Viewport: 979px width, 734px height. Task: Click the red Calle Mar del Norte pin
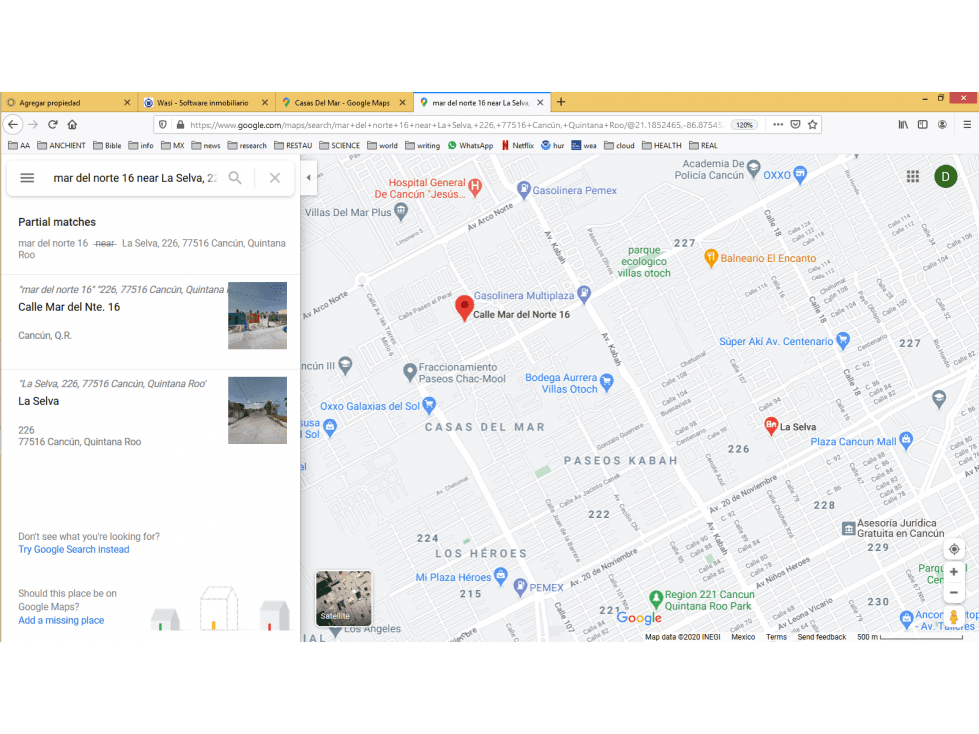pos(464,308)
